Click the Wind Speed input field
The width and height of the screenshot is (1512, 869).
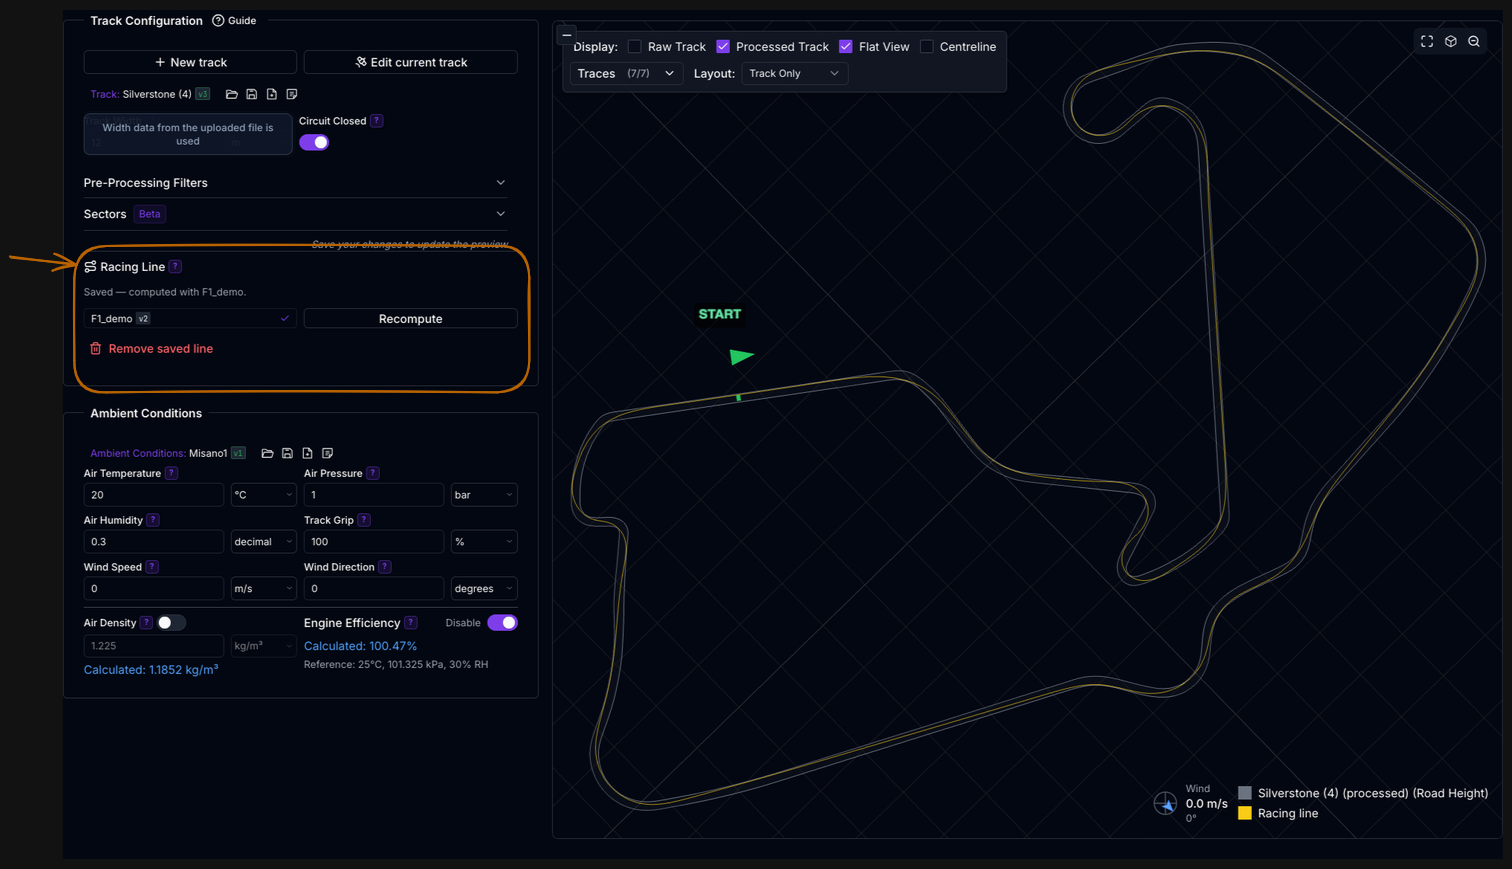(154, 589)
